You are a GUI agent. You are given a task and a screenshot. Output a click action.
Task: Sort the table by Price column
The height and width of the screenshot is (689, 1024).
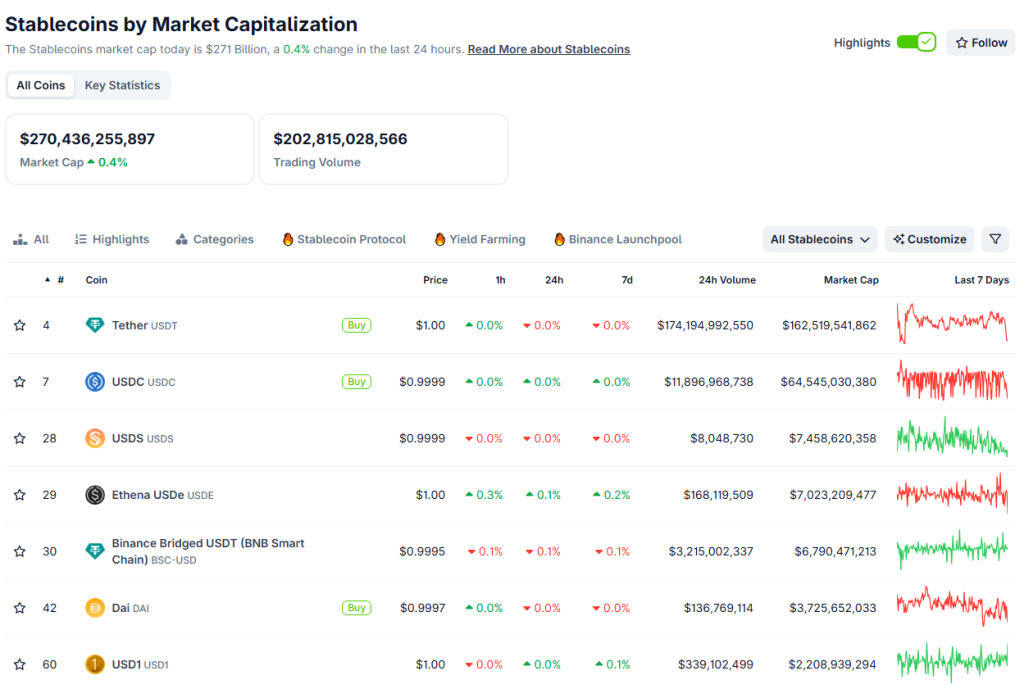point(435,280)
